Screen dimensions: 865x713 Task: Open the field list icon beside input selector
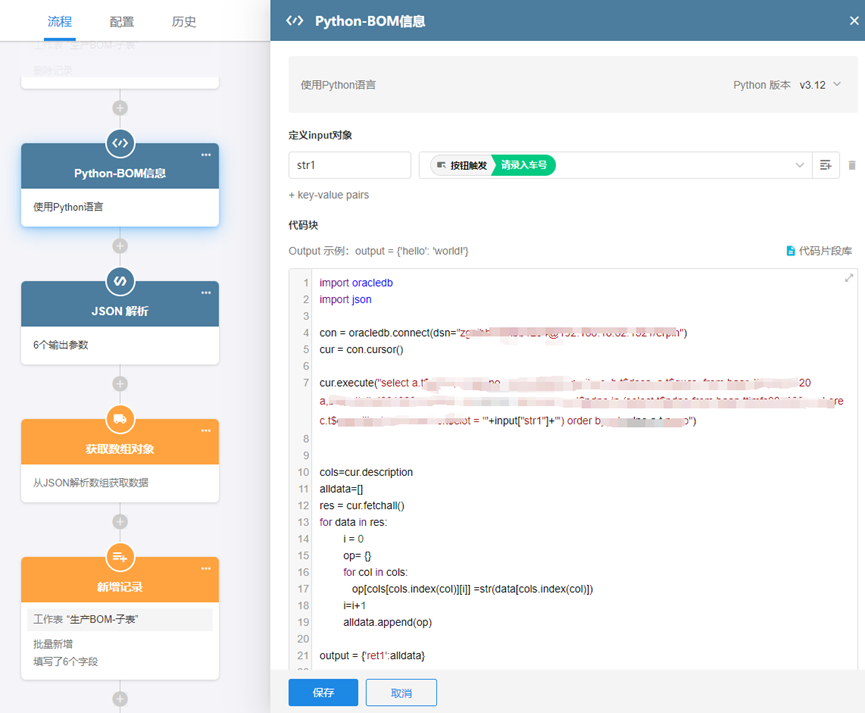(826, 165)
